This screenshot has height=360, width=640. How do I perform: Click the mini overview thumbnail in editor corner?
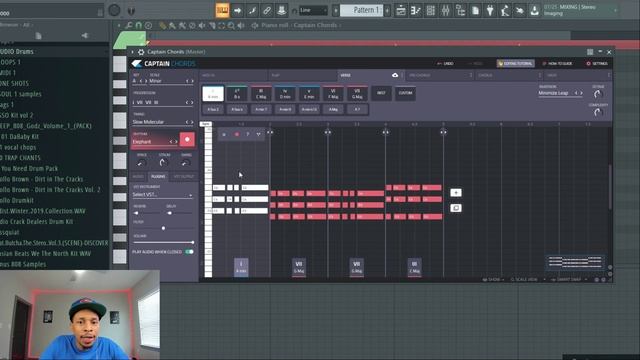[575, 262]
